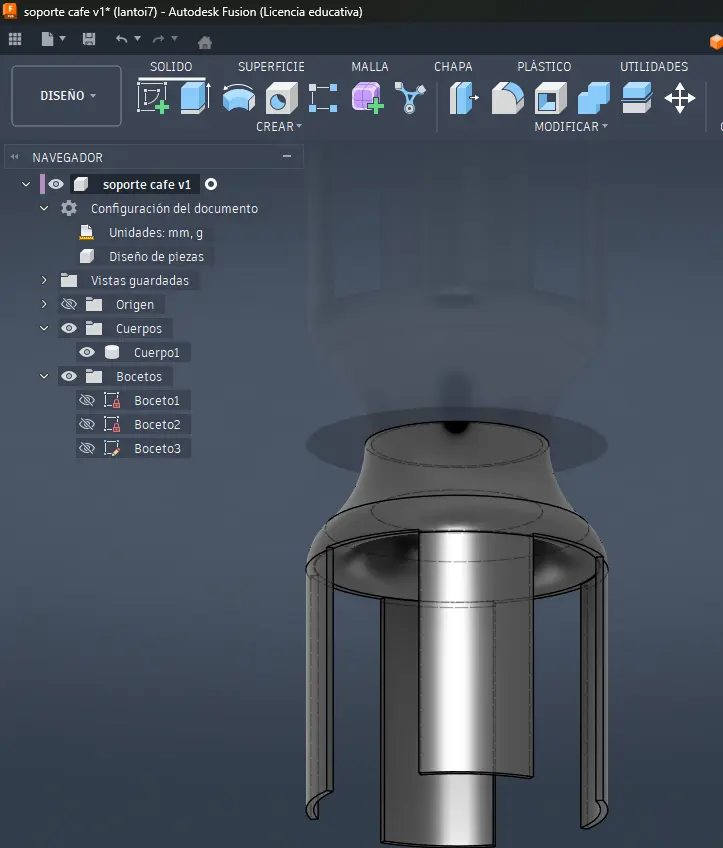Show the Boceto2 sketch
The image size is (723, 848).
[x=87, y=425]
